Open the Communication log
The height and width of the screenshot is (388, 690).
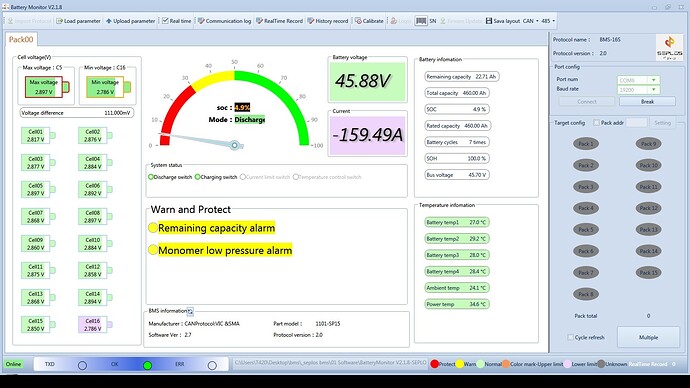click(x=224, y=21)
